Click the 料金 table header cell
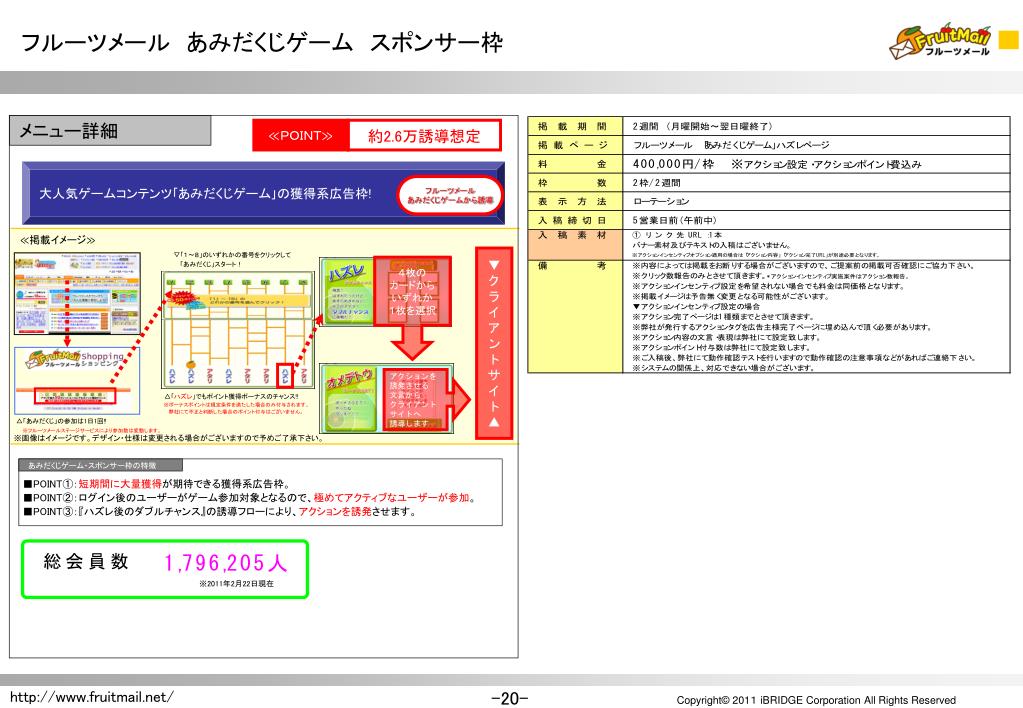 click(575, 164)
